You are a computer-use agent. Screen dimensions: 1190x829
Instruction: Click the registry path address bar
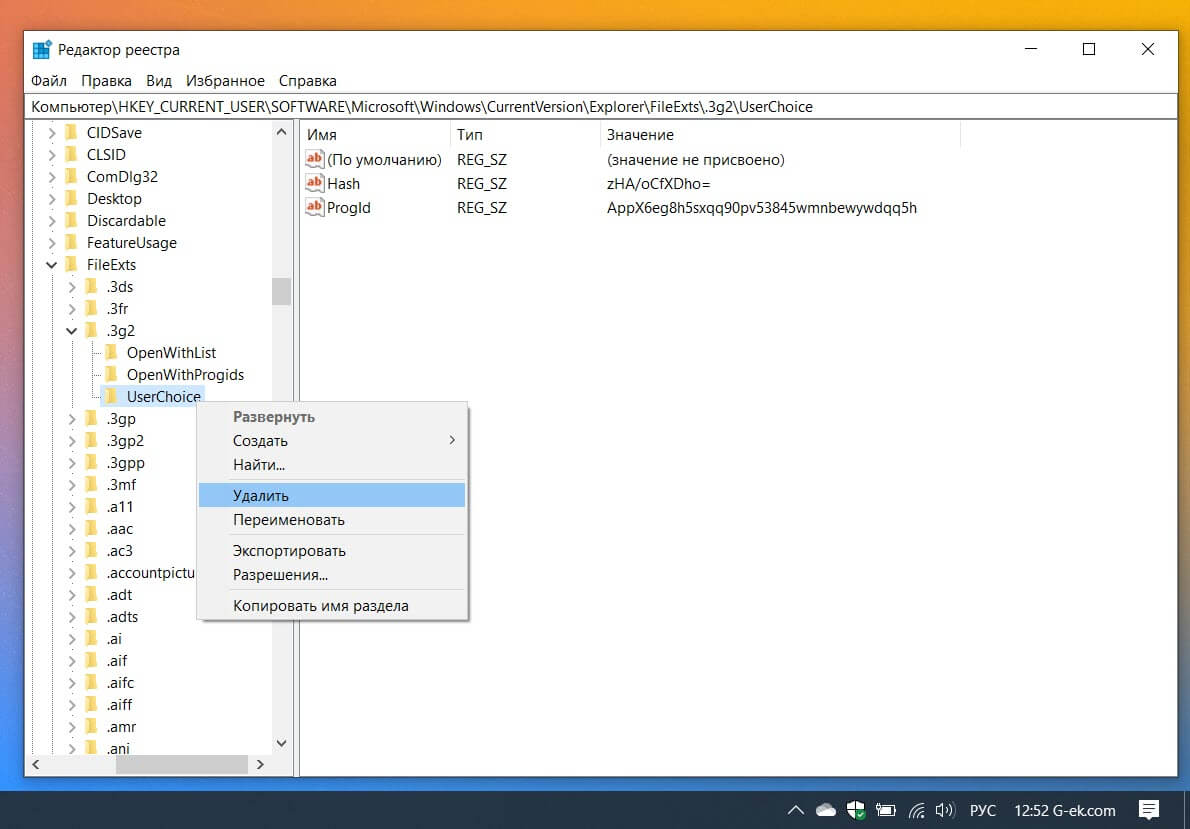[x=601, y=106]
